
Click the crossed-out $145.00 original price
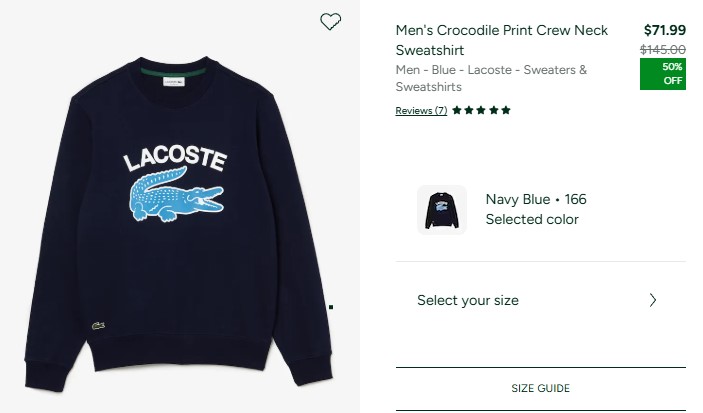663,49
